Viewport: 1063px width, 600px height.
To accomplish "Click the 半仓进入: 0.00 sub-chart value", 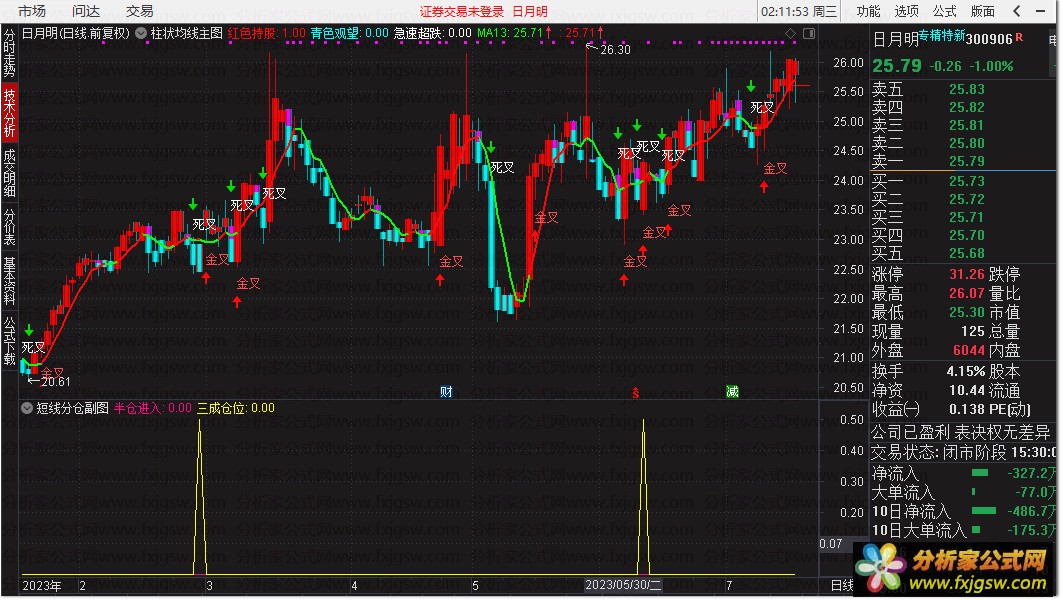I will coord(153,408).
